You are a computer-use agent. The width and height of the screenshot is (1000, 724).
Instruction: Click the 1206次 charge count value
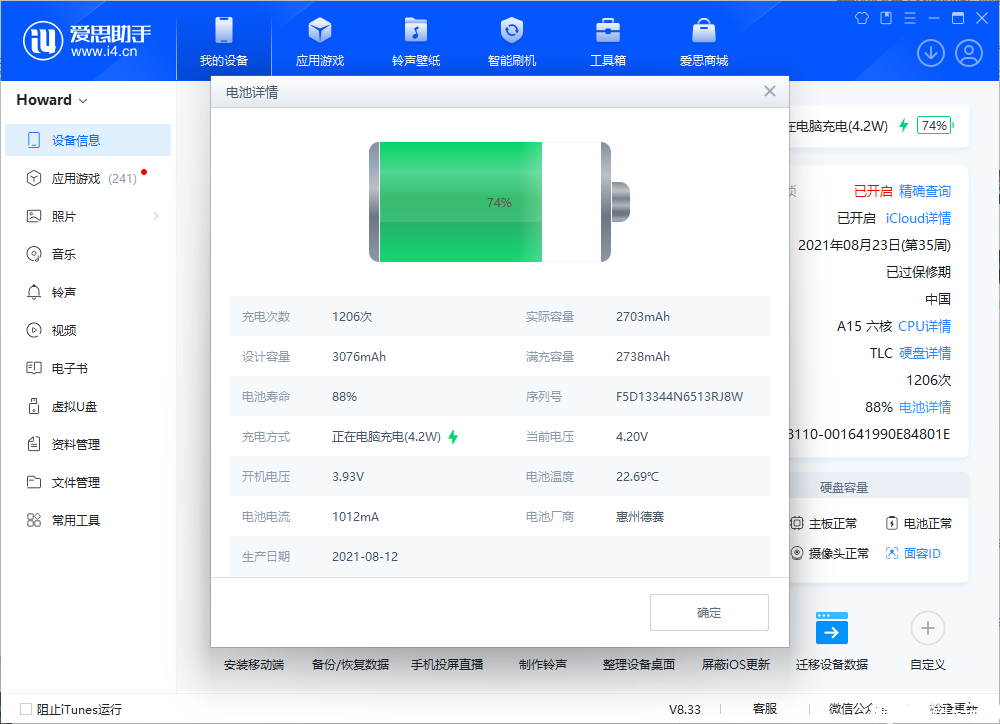[x=351, y=316]
